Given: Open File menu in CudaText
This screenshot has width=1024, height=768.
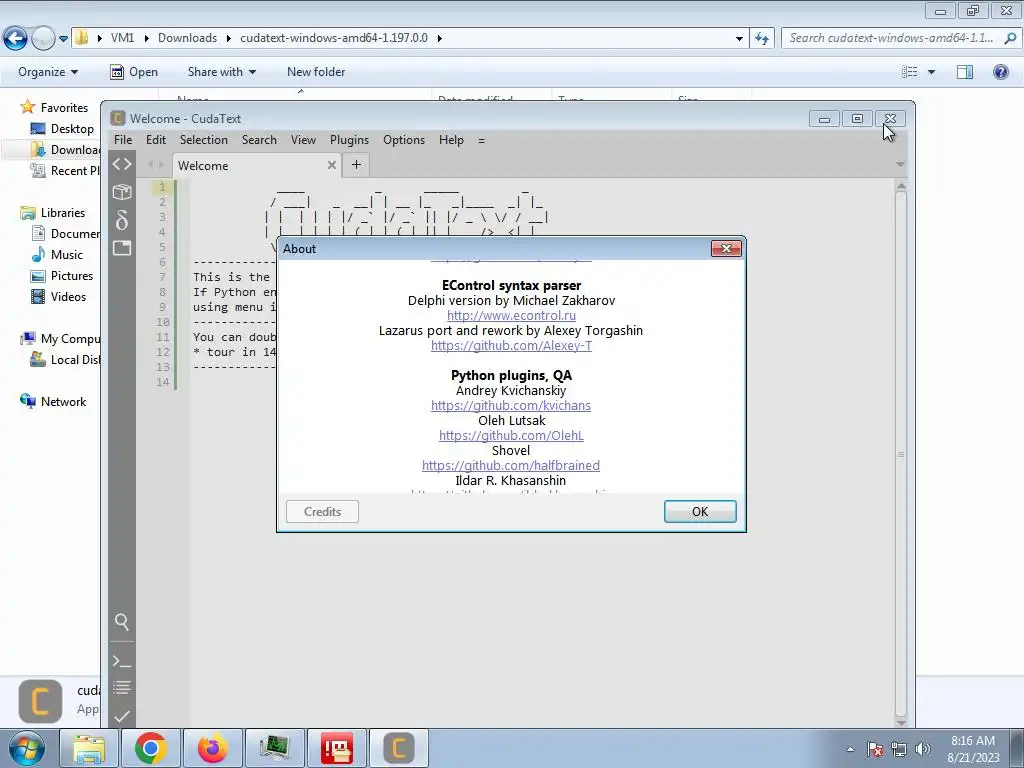Looking at the screenshot, I should tap(123, 140).
